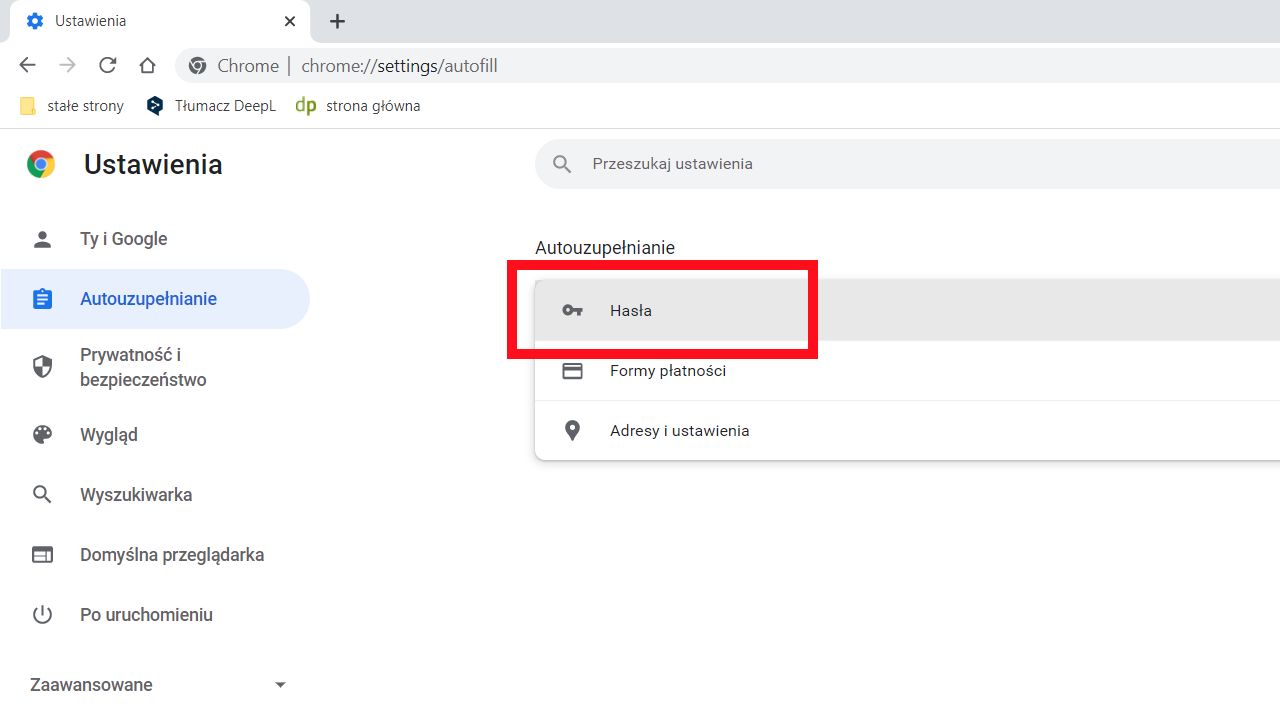The width and height of the screenshot is (1280, 720).
Task: Open the Hasła settings entry
Action: pos(631,310)
